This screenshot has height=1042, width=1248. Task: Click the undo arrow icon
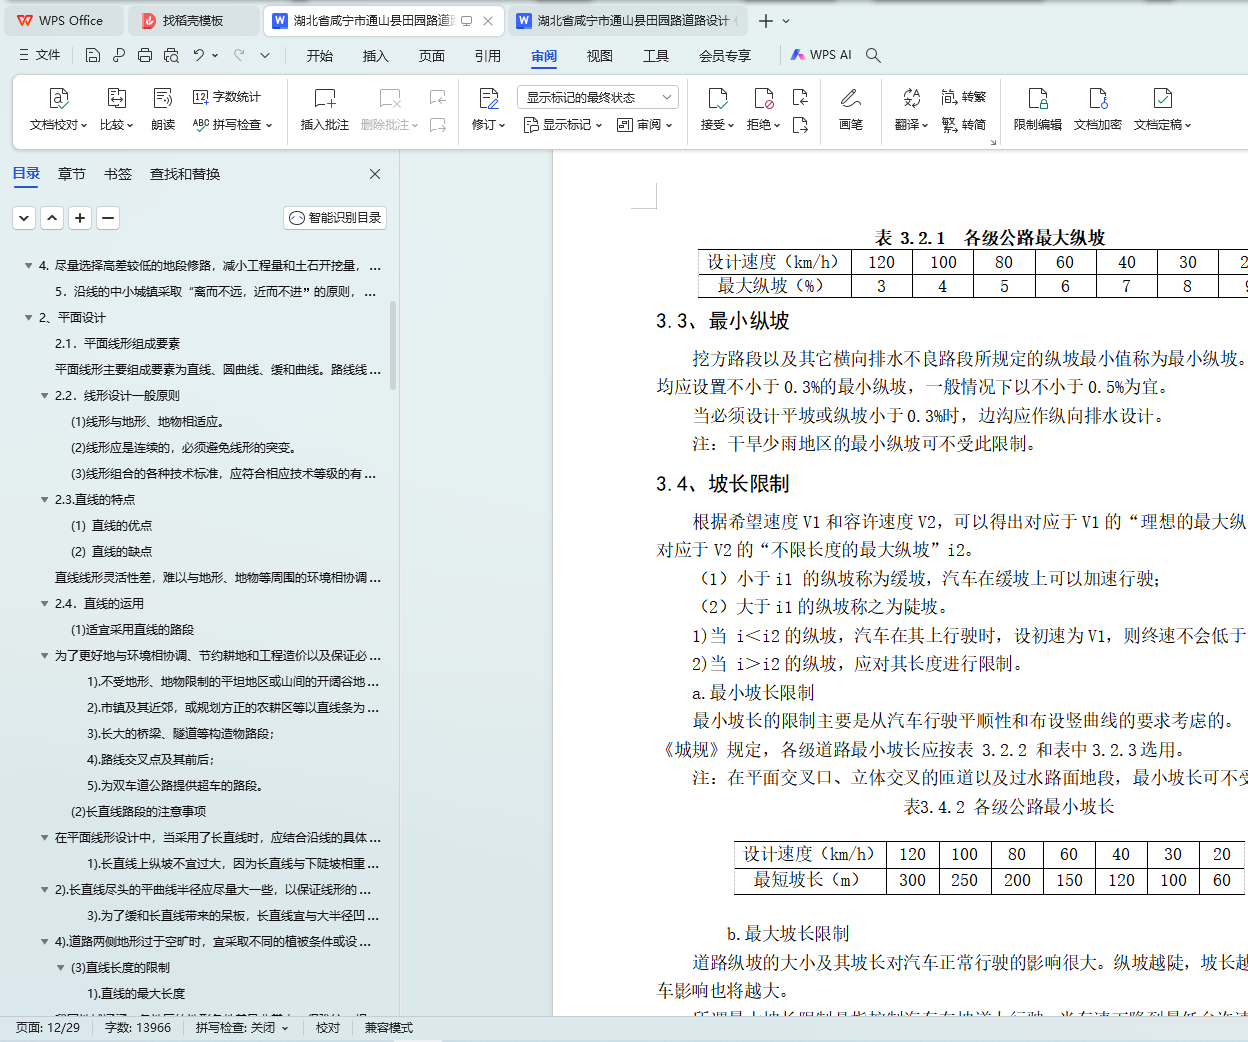coord(198,55)
